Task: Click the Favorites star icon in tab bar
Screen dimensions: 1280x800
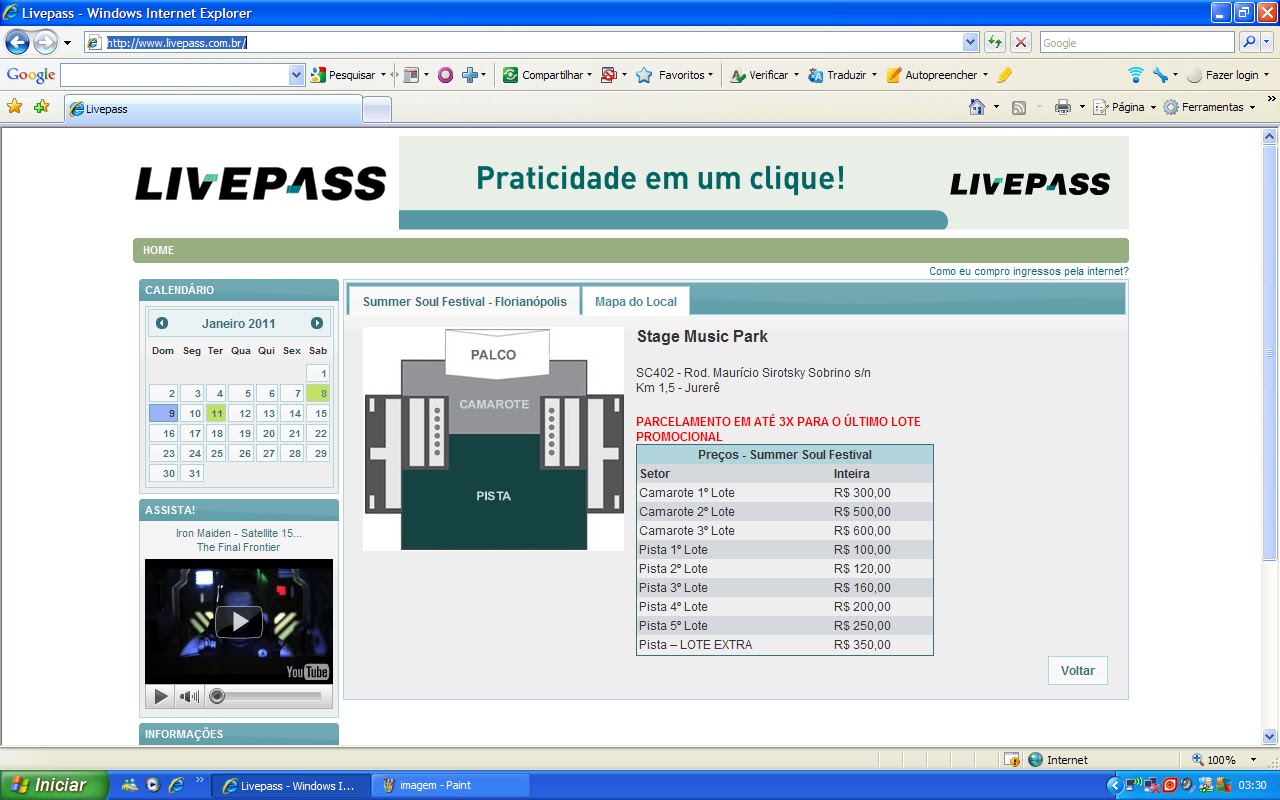Action: [15, 107]
